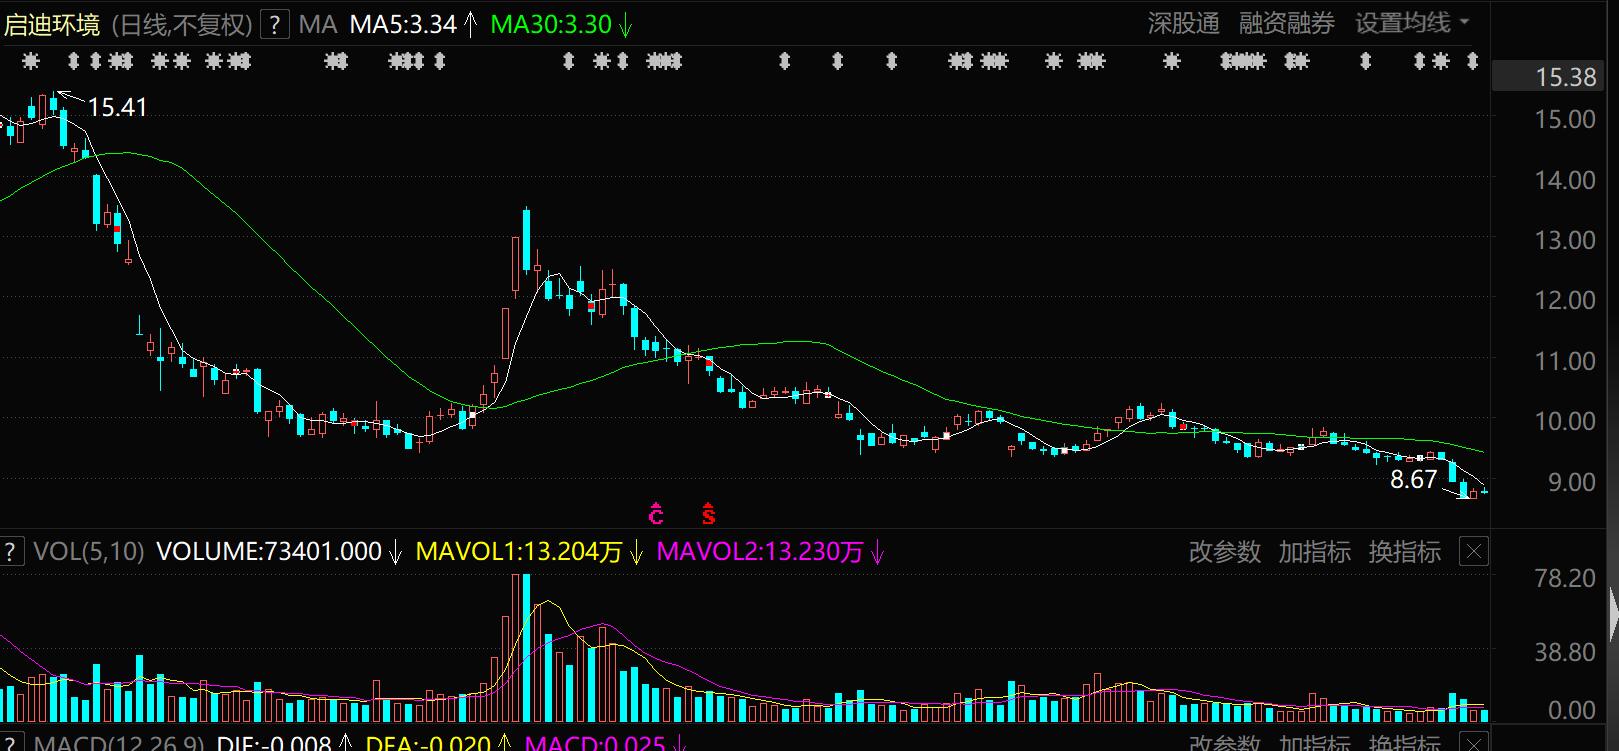Screen dimensions: 1619x751
Task: Click 换指标 in the VOL panel
Action: click(1404, 552)
